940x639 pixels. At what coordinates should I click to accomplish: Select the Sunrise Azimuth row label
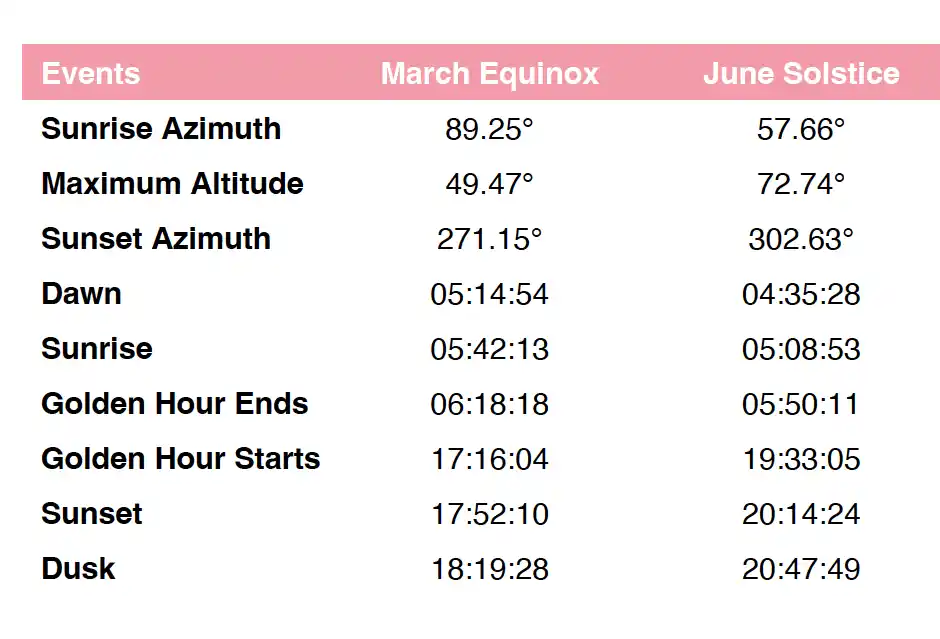tap(161, 129)
